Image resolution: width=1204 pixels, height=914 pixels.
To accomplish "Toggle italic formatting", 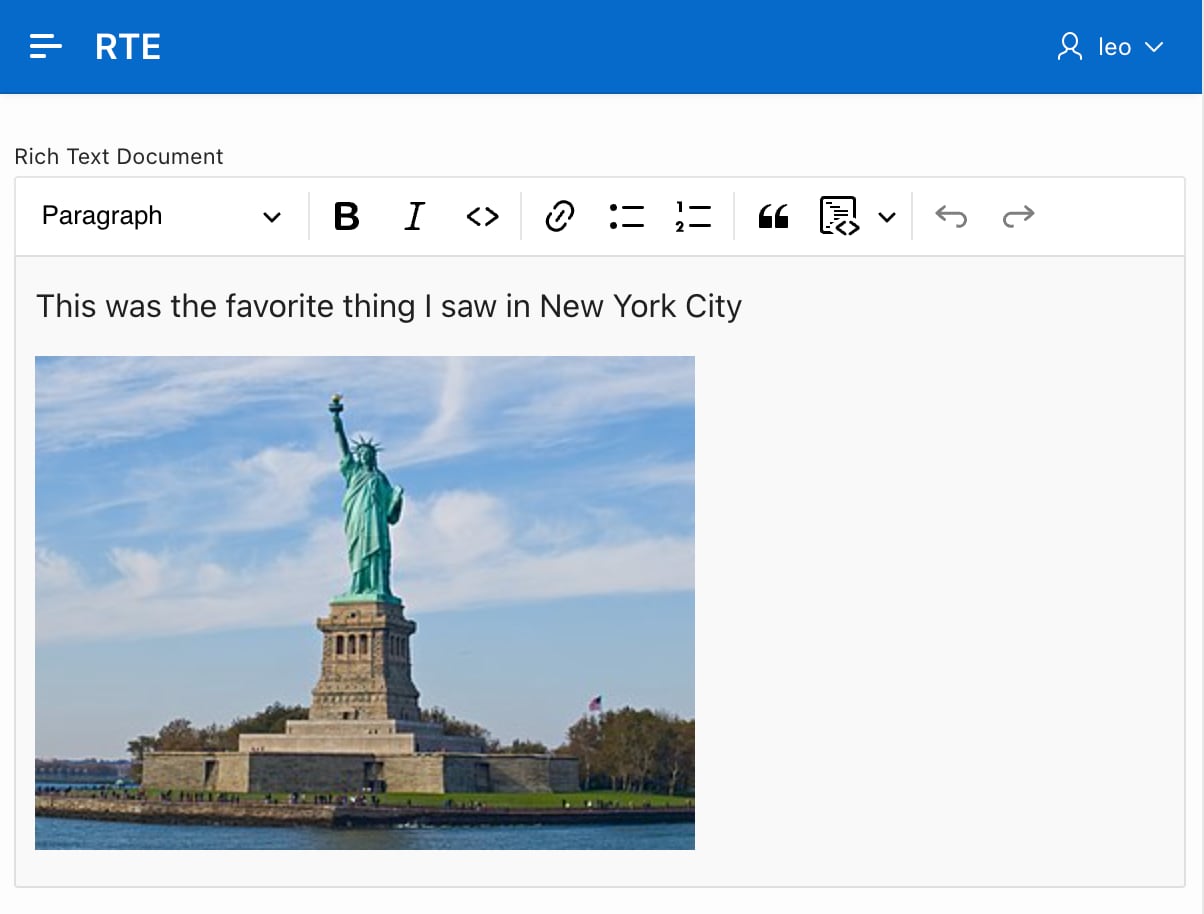I will (414, 216).
